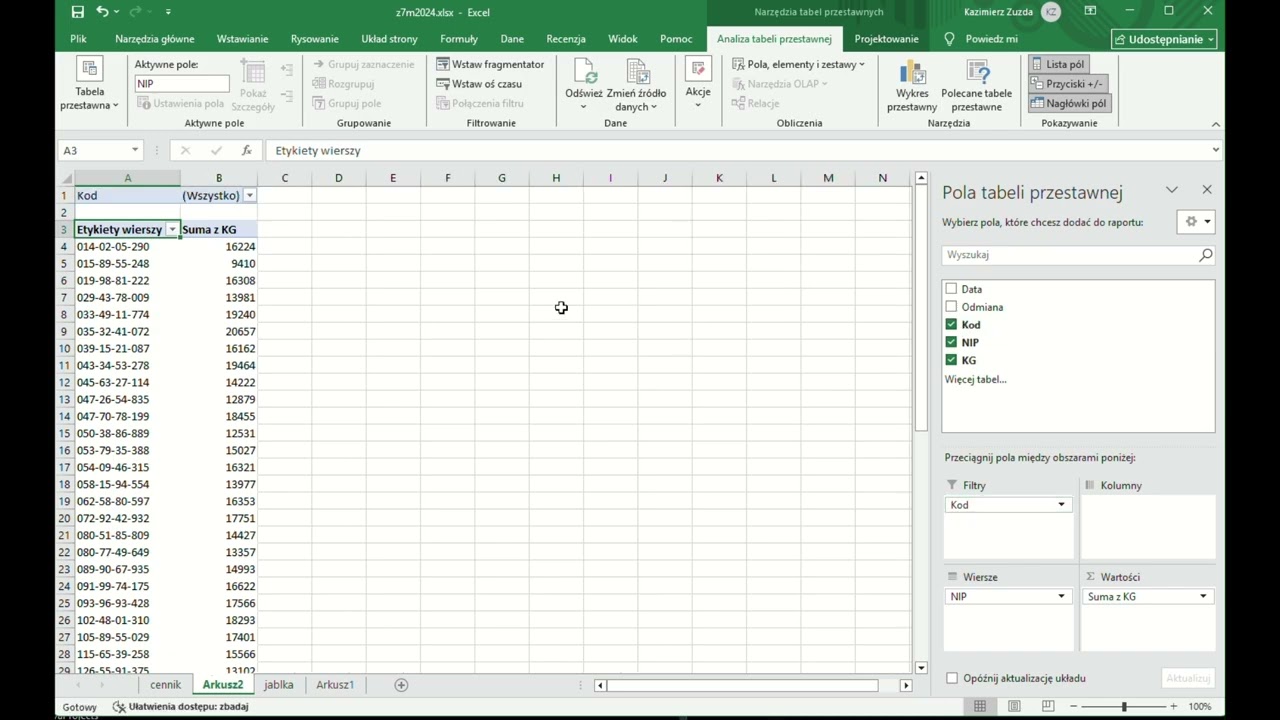This screenshot has width=1280, height=720.
Task: Uncheck the KG field checkbox
Action: pos(951,360)
